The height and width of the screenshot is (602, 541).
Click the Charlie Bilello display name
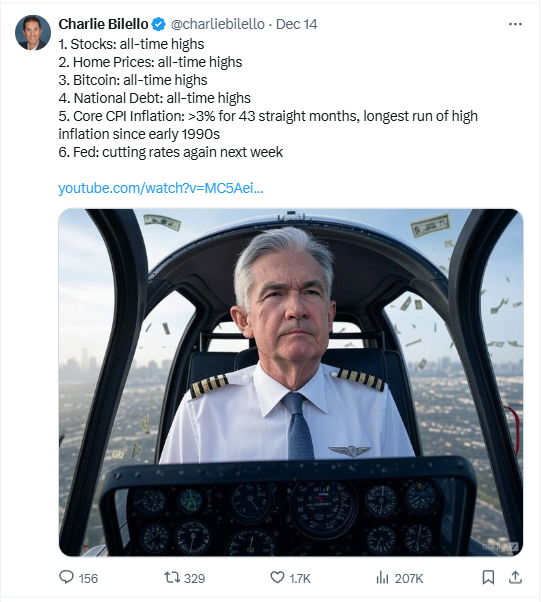103,24
